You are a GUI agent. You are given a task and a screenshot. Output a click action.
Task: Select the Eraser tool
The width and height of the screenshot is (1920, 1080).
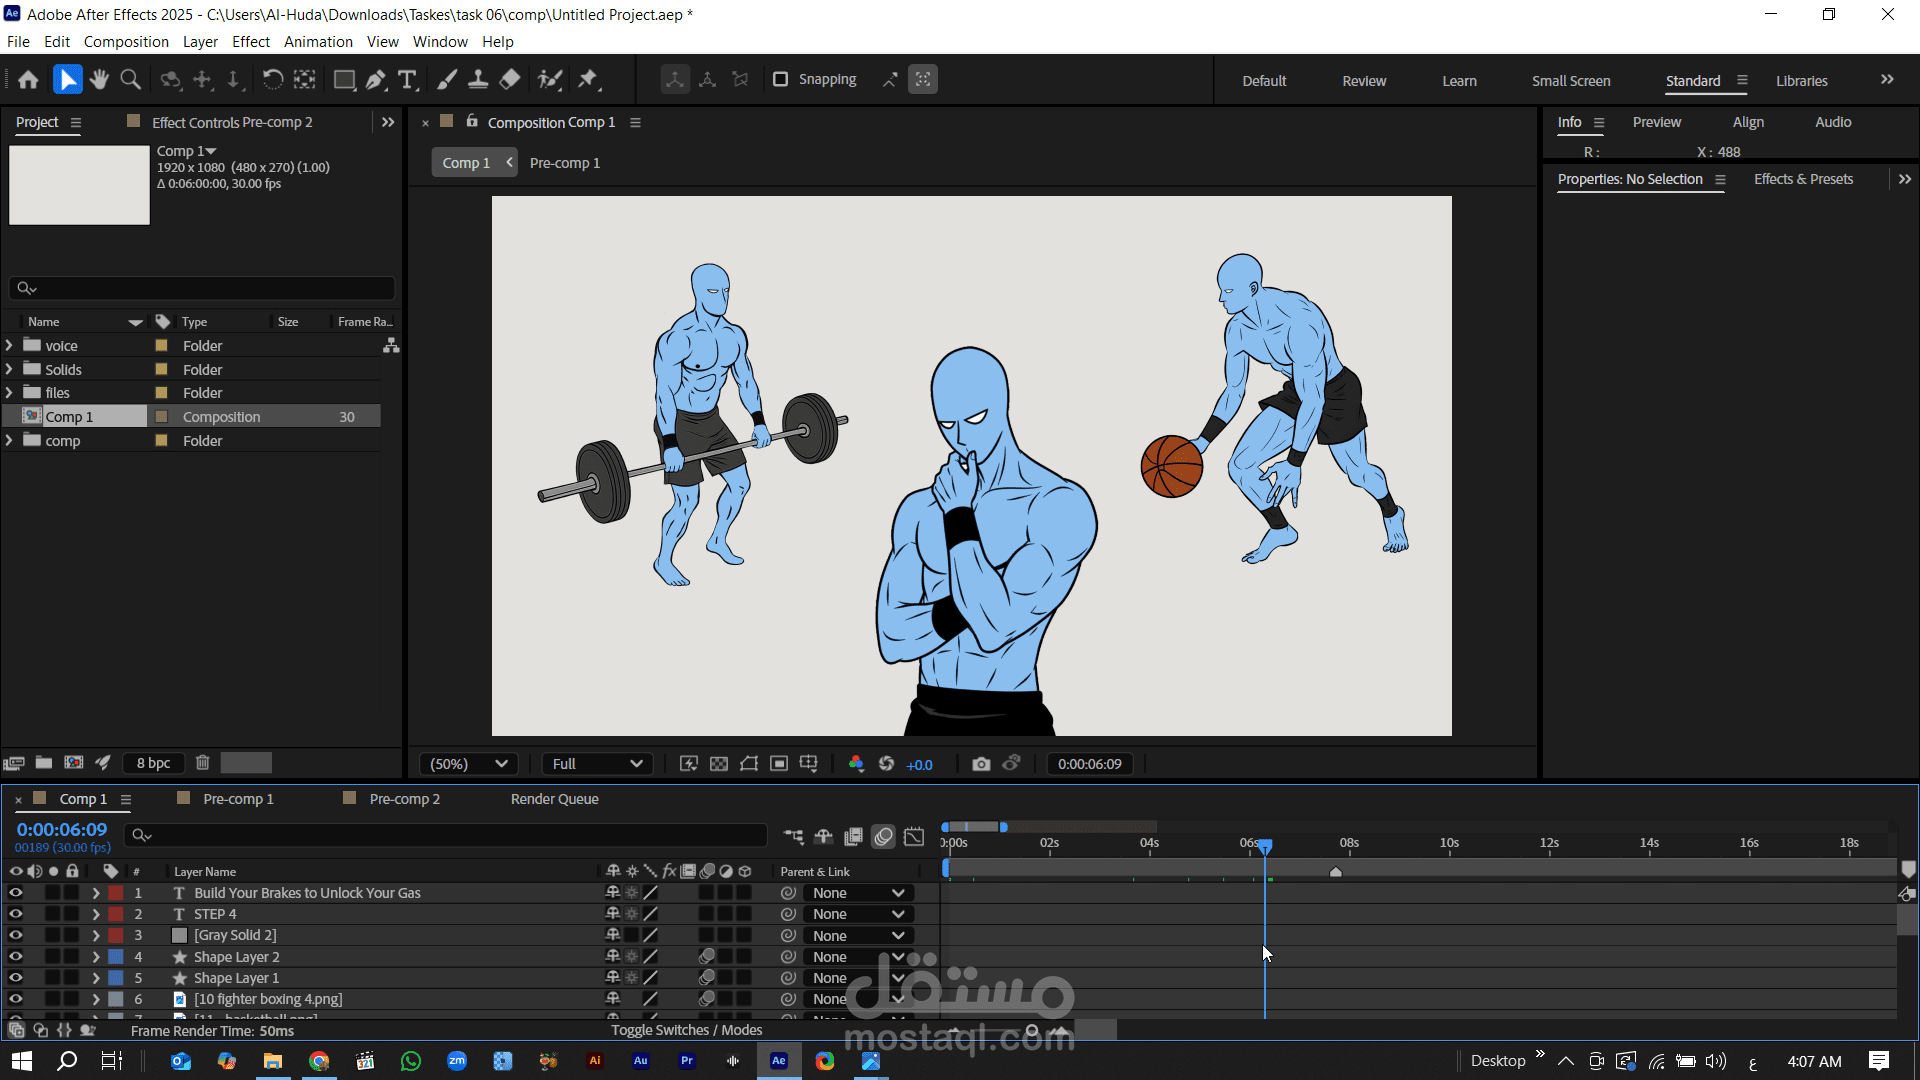tap(510, 80)
